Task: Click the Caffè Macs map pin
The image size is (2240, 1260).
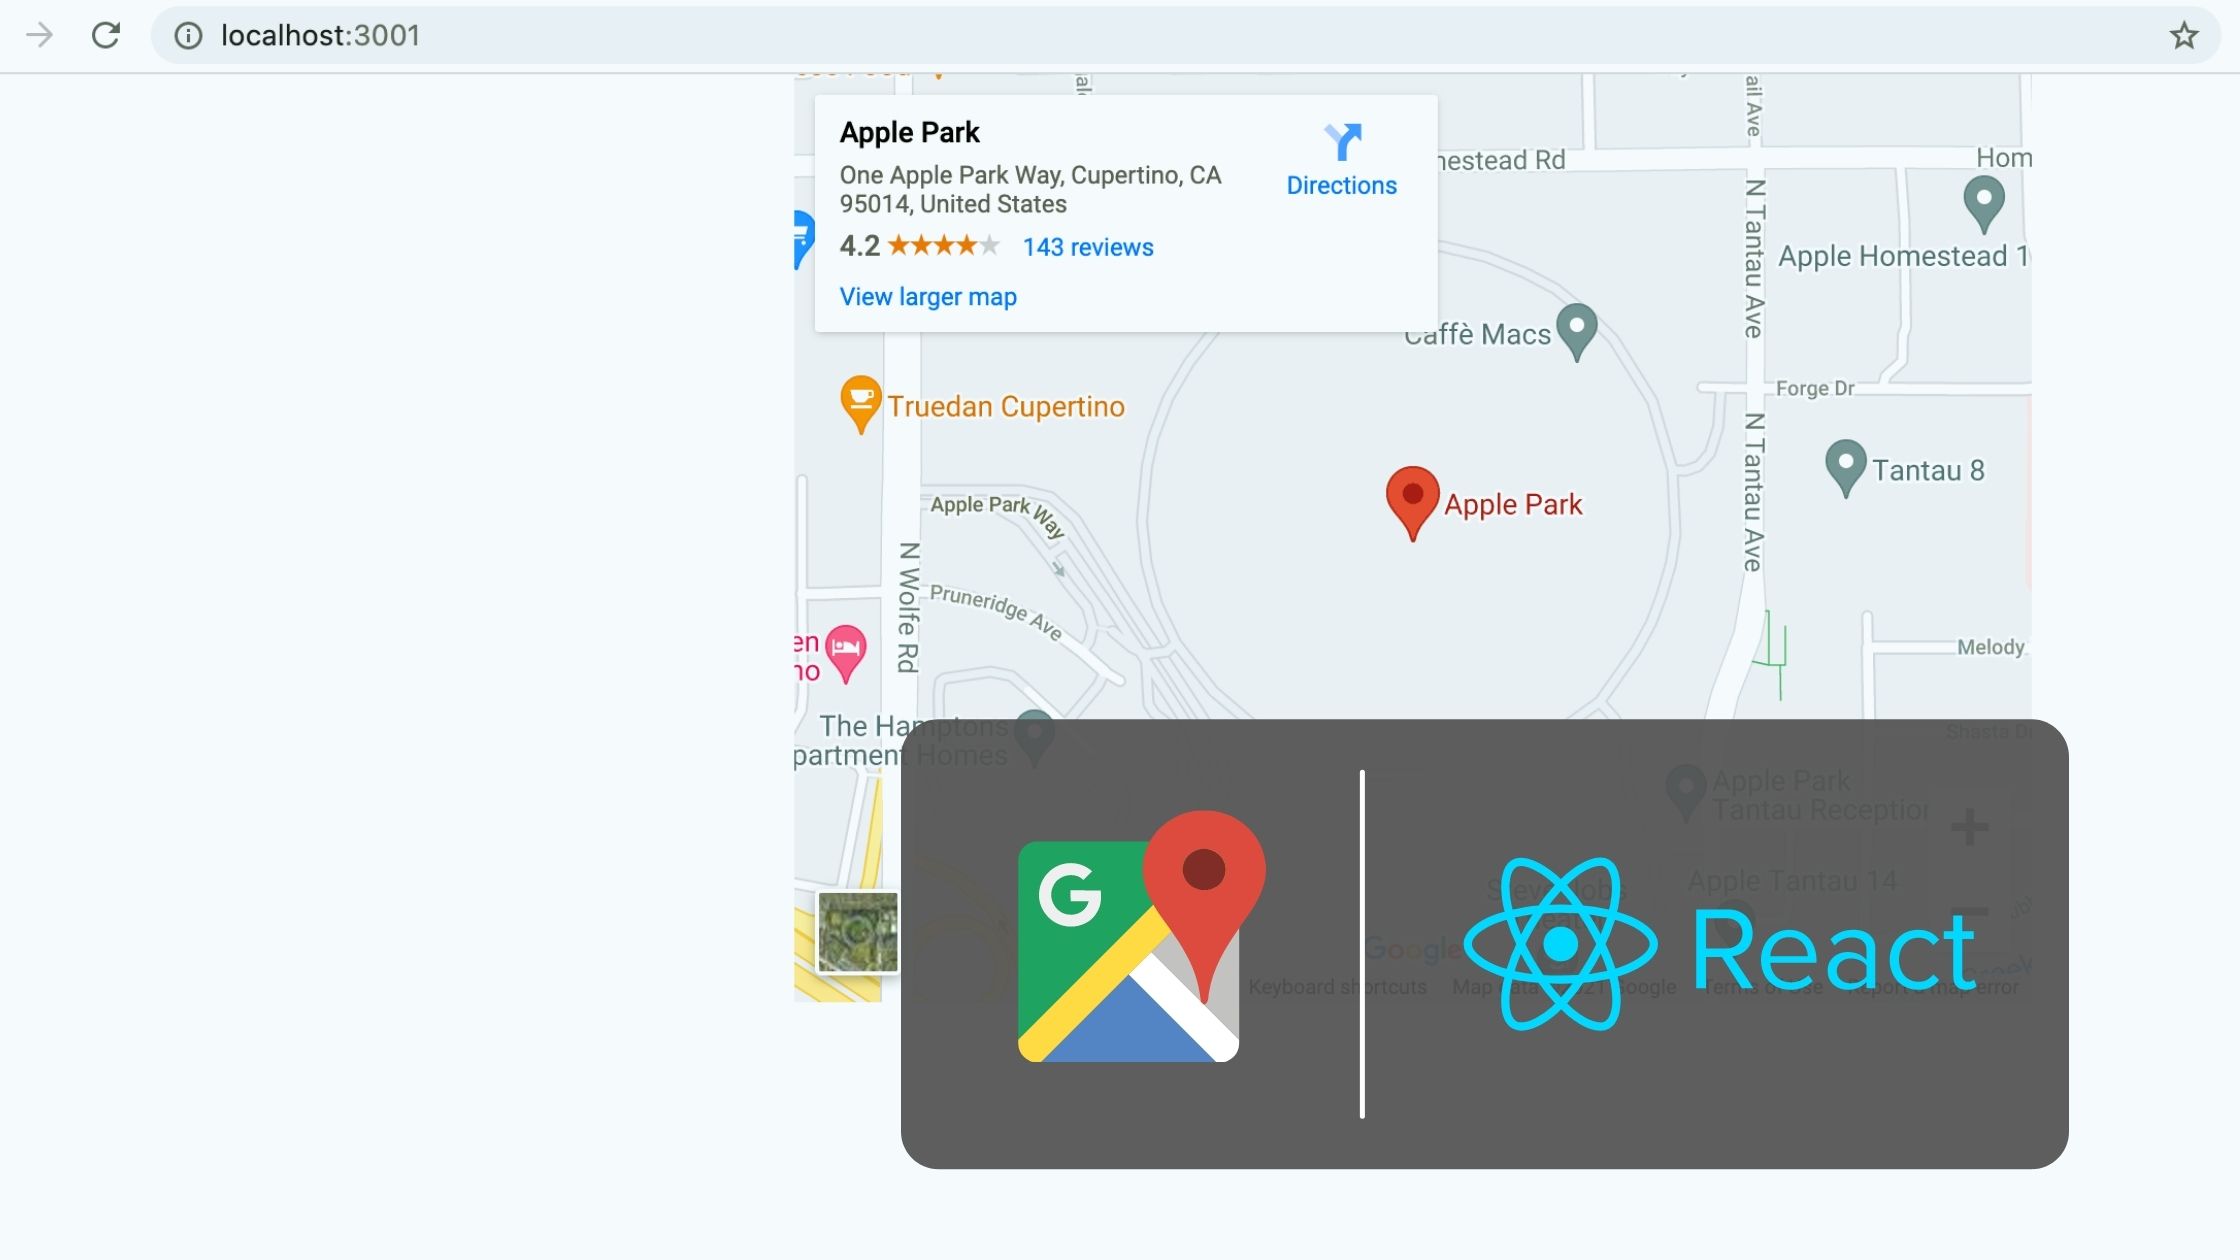Action: 1577,329
